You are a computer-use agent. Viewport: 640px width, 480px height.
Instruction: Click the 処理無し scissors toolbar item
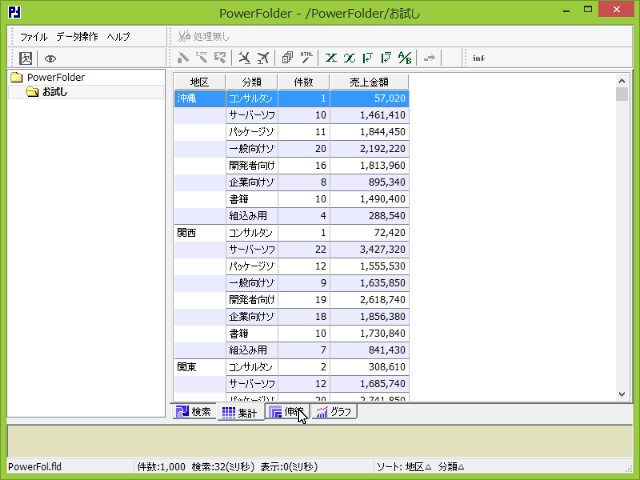click(x=204, y=37)
